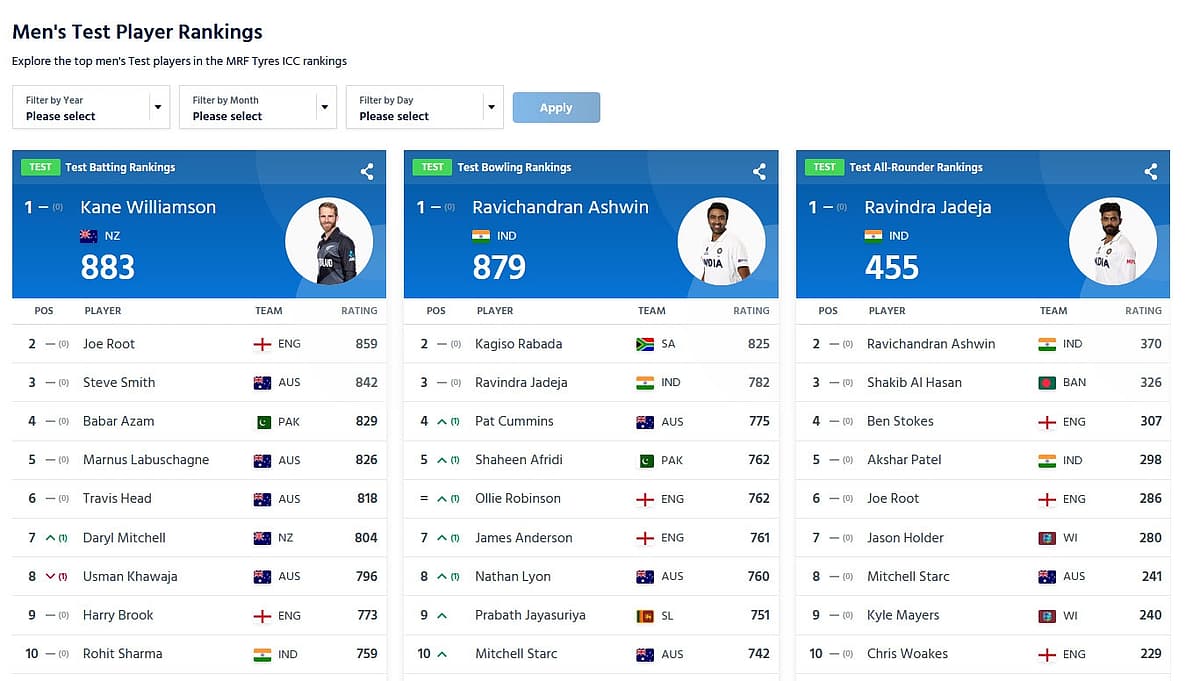Share the Test Bowling Rankings card
1200x681 pixels.
(x=759, y=172)
